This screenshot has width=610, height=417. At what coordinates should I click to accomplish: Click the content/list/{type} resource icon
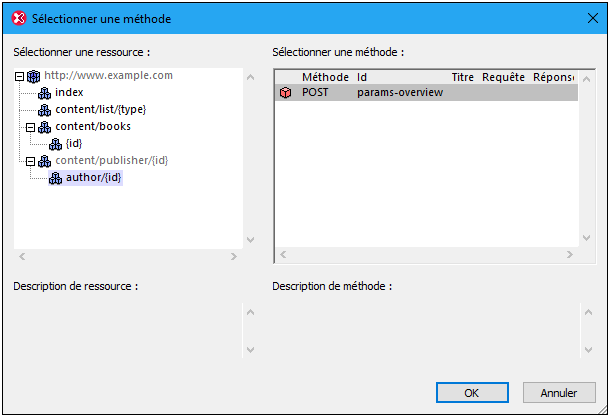44,109
